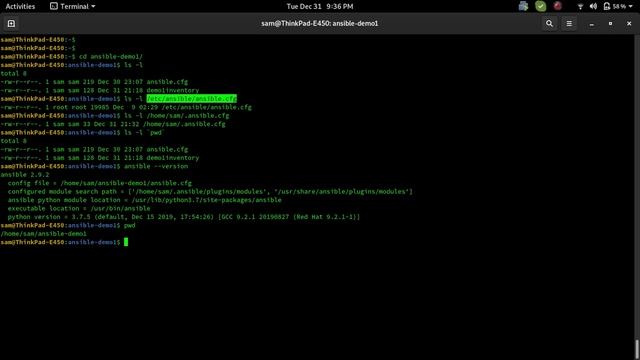Click the /home/sam/ansible-demo1 pwd output

[44, 234]
